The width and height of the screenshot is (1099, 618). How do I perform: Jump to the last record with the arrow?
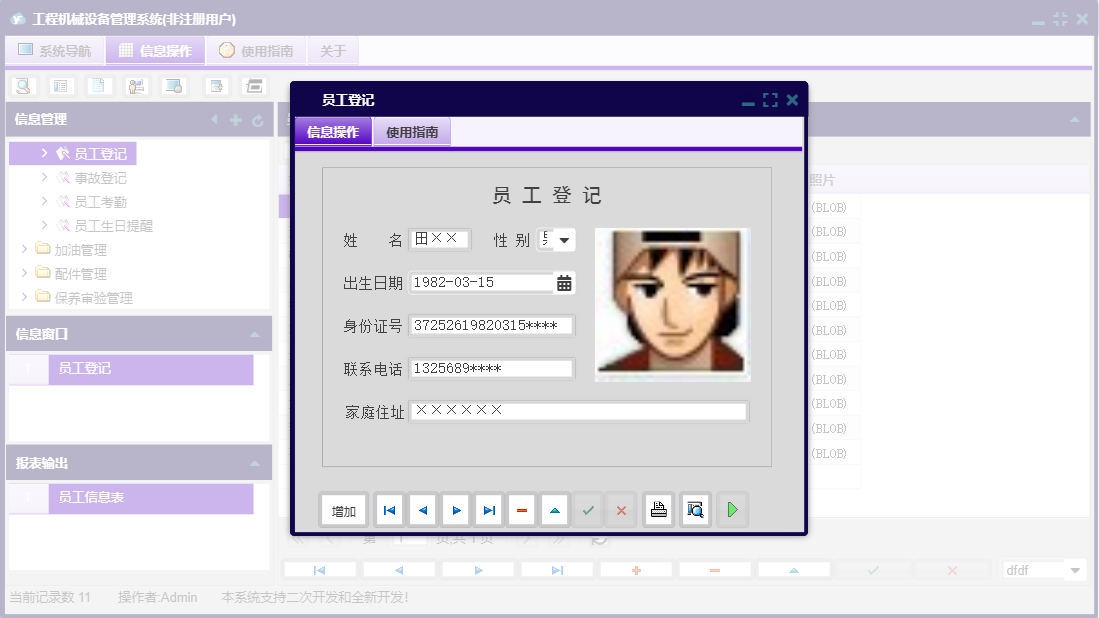[x=488, y=509]
